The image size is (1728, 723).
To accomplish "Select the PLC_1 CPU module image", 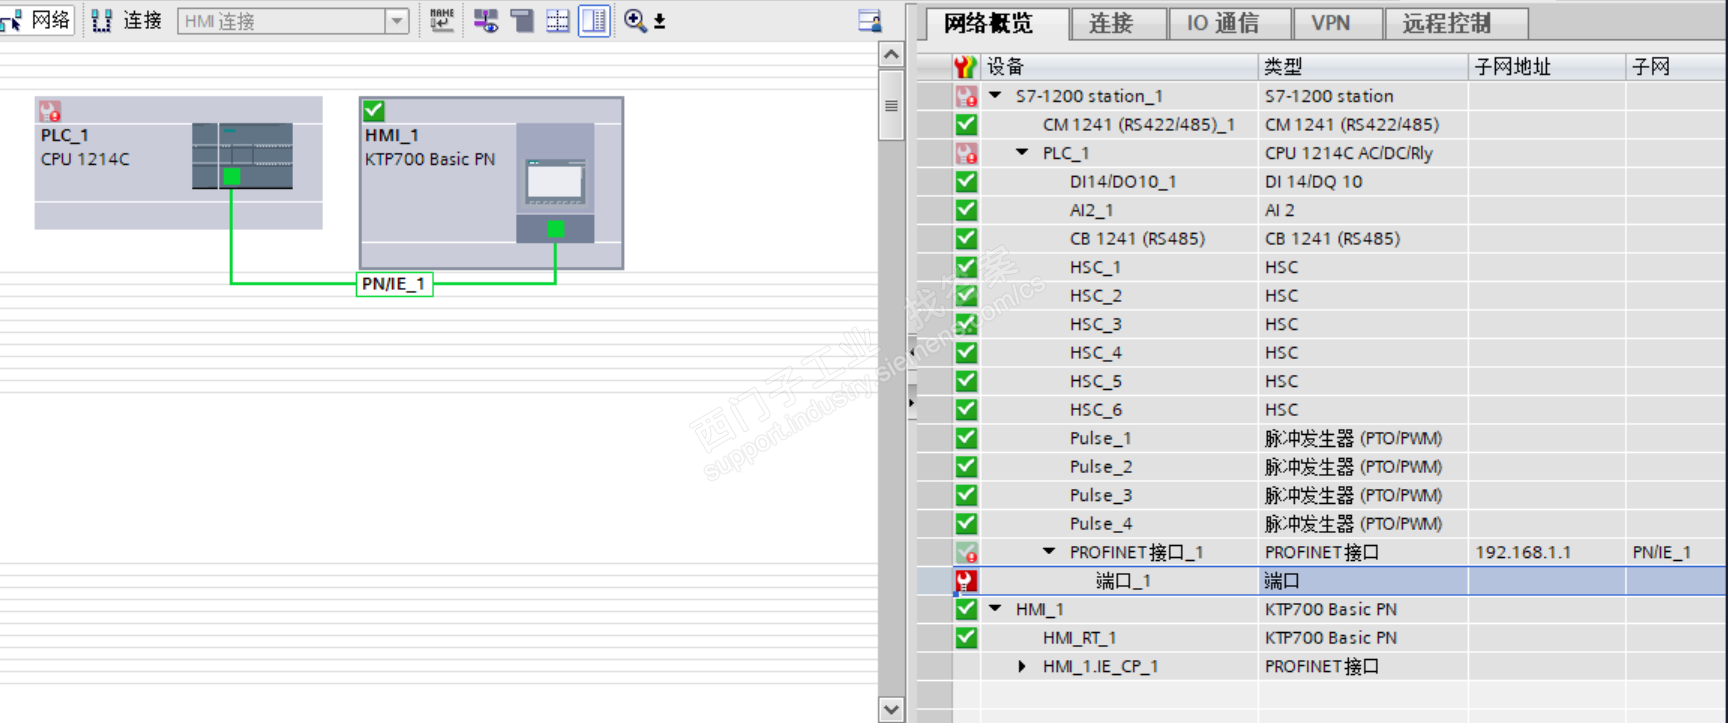I will click(242, 156).
